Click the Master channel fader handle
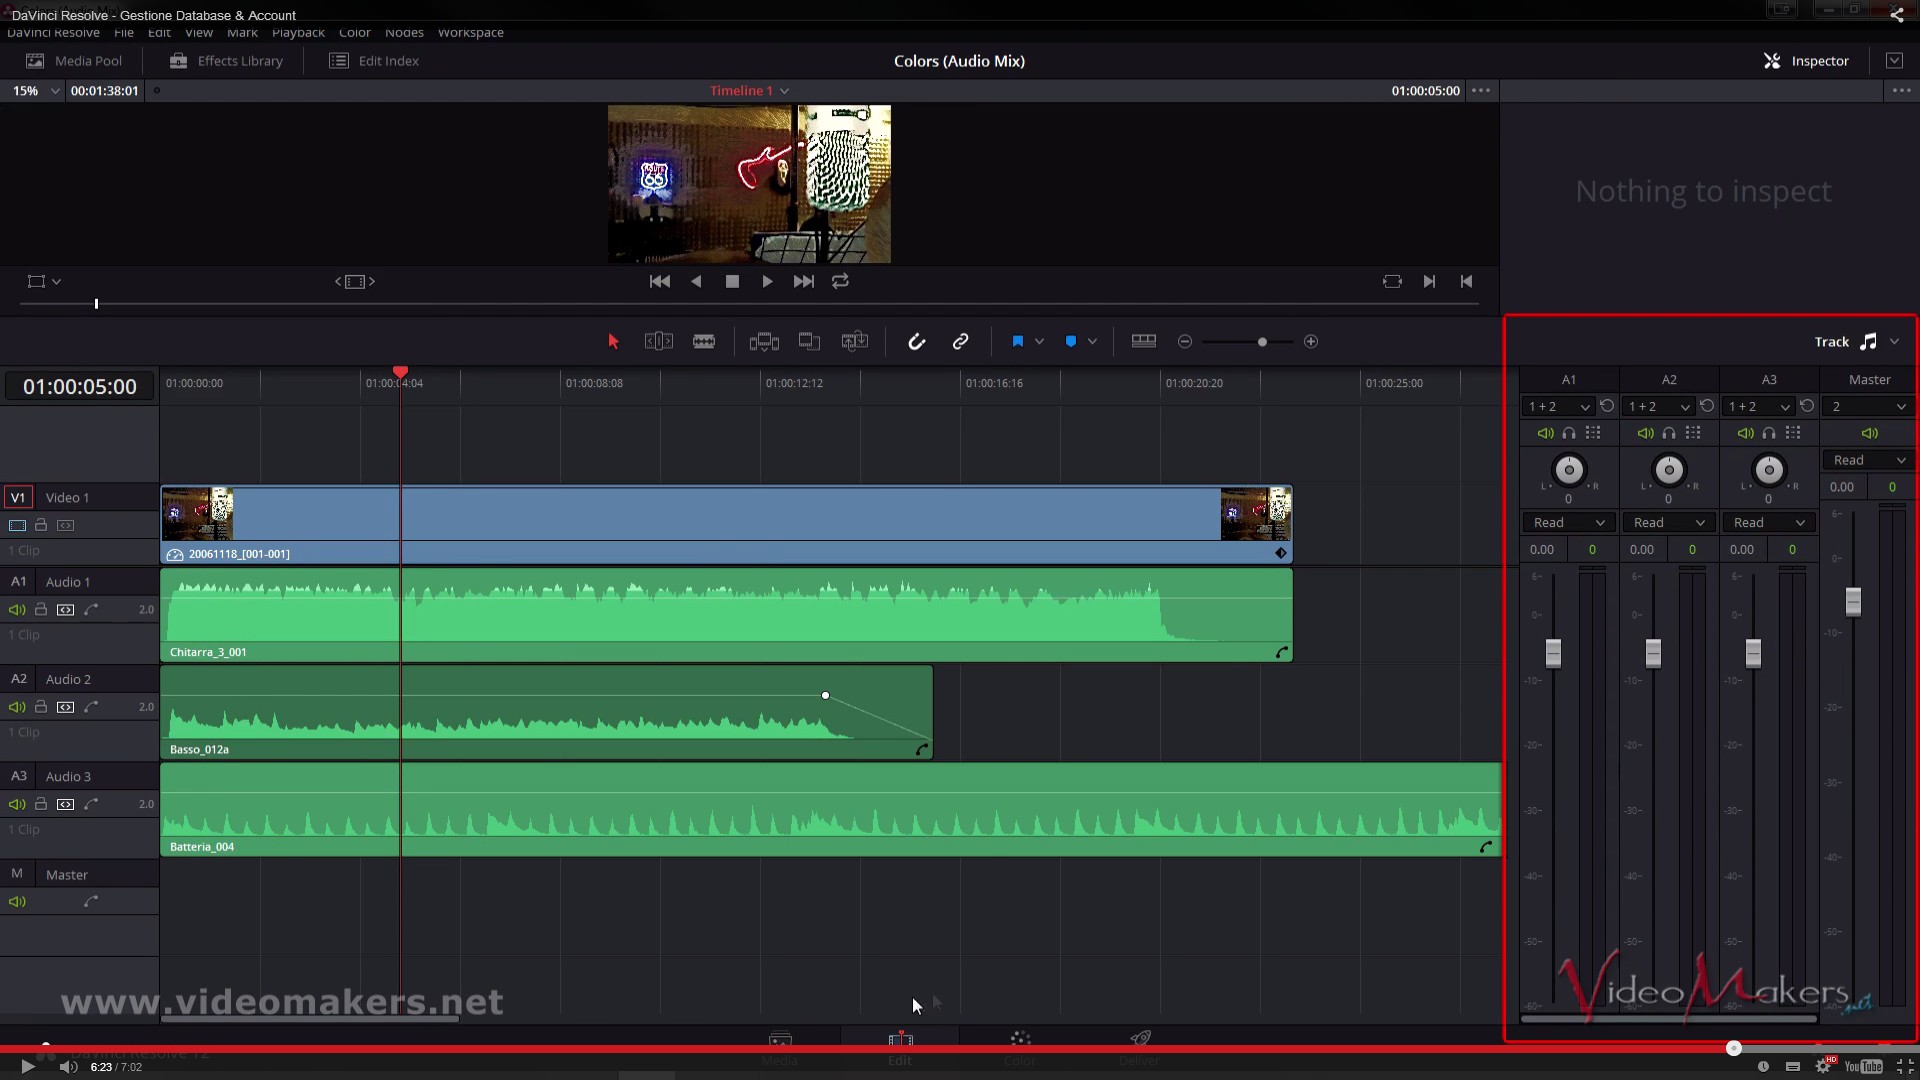 pos(1853,602)
